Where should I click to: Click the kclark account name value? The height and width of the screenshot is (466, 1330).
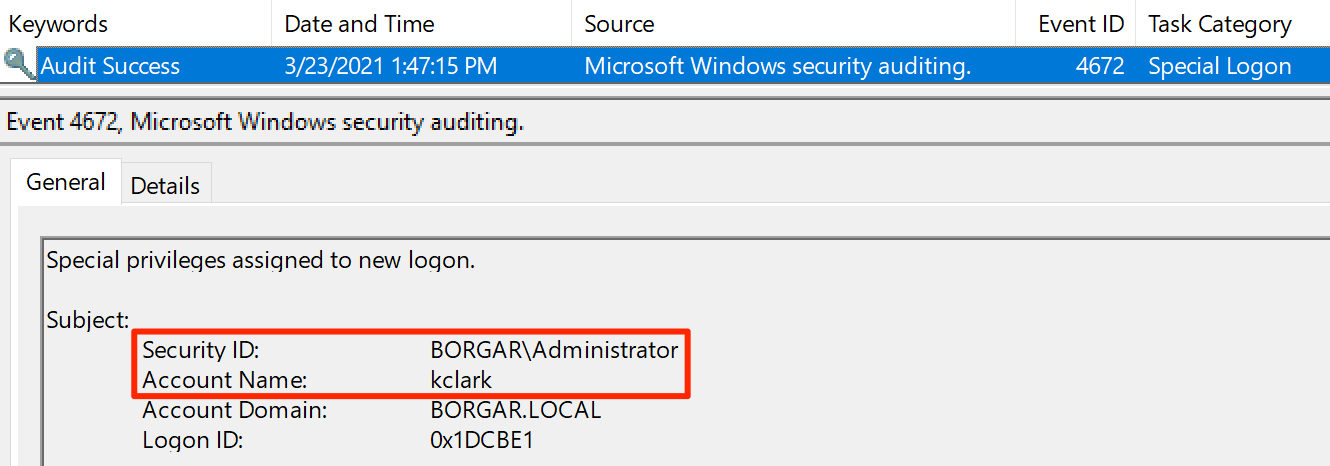pos(461,380)
